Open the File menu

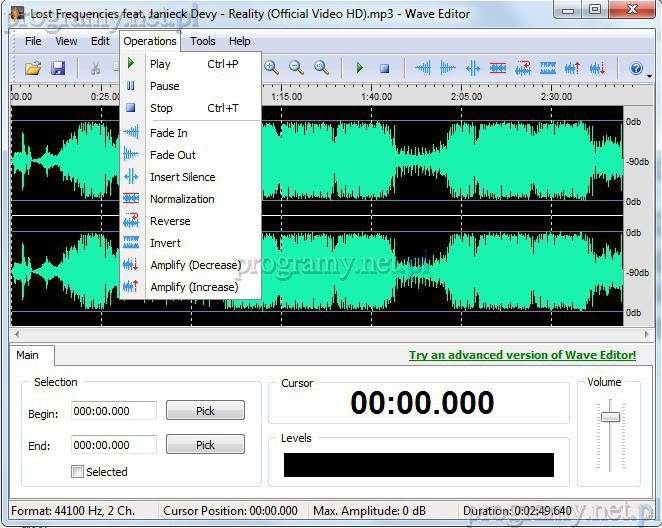[33, 41]
